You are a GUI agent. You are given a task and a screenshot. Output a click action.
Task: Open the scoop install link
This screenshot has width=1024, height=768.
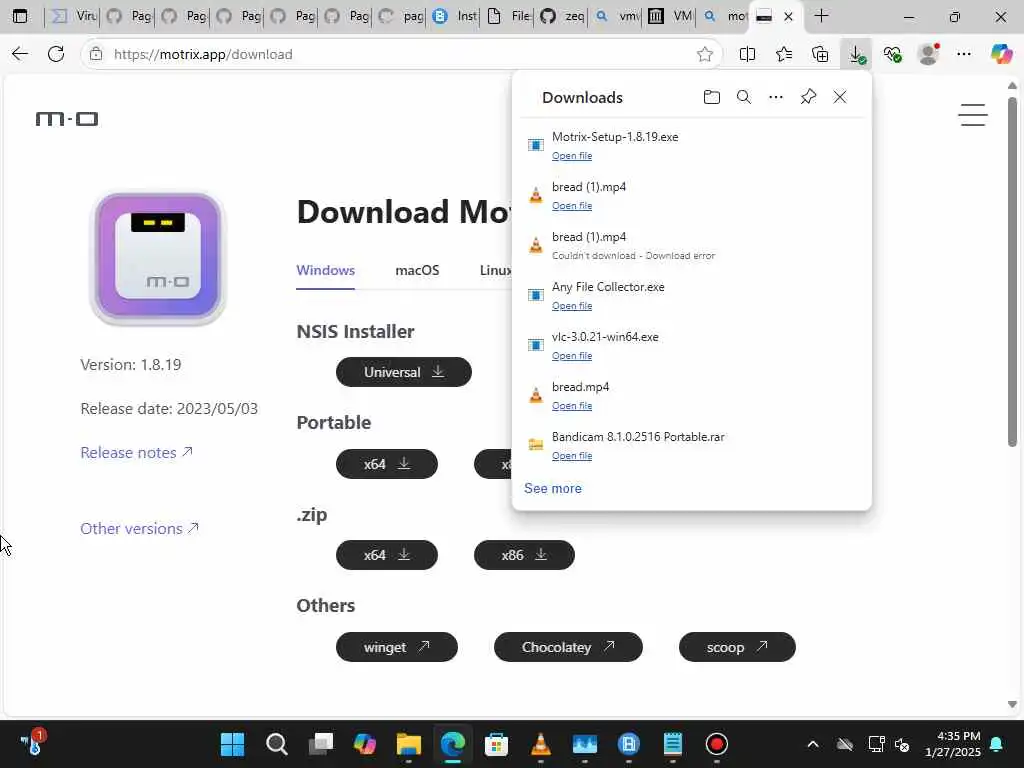coord(737,647)
